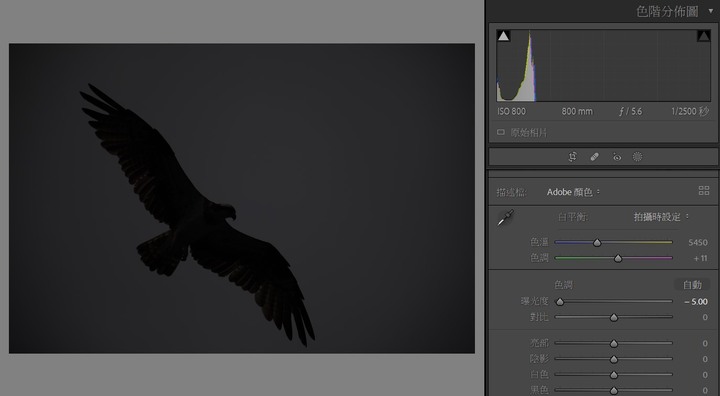Select the crop overlay tool icon
Screen dimensions: 720x396
coord(572,157)
